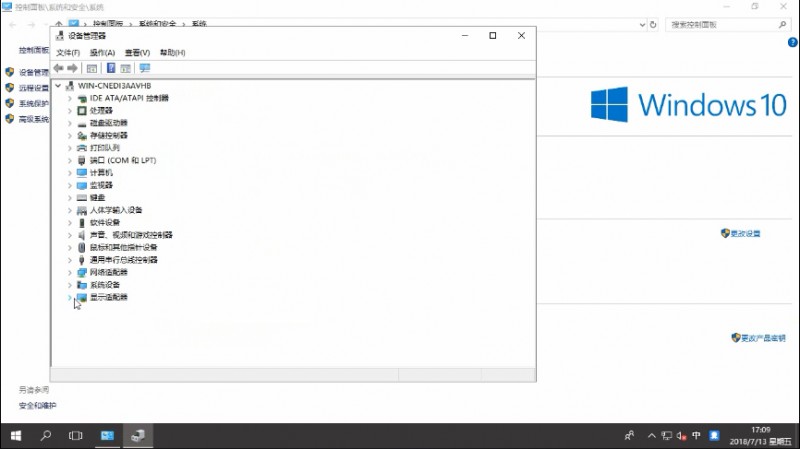The height and width of the screenshot is (449, 800).
Task: Open Task View from the taskbar
Action: pyautogui.click(x=76, y=436)
